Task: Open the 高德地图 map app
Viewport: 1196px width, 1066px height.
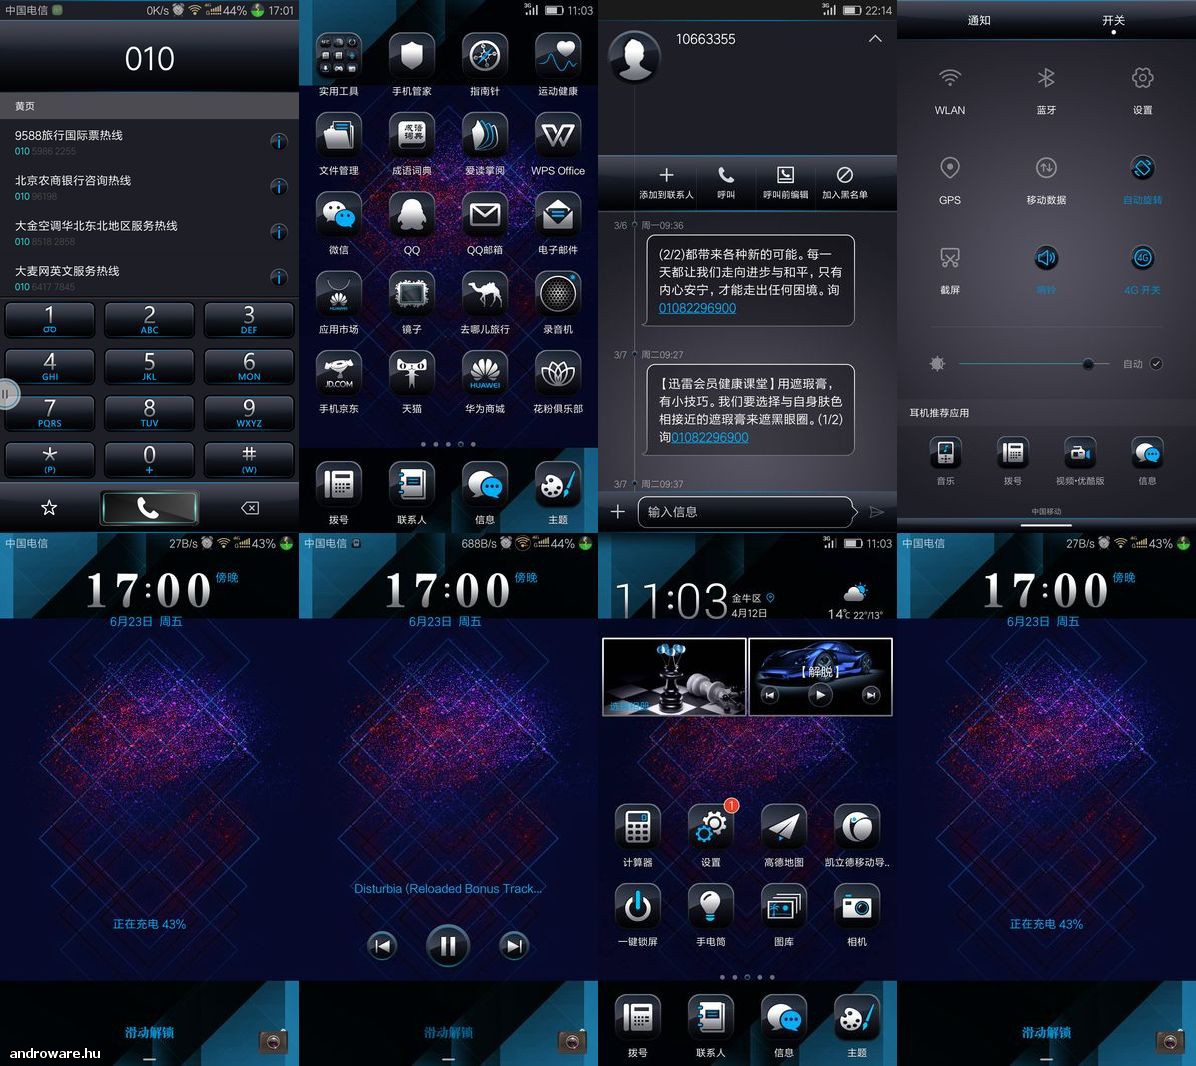Action: click(783, 828)
